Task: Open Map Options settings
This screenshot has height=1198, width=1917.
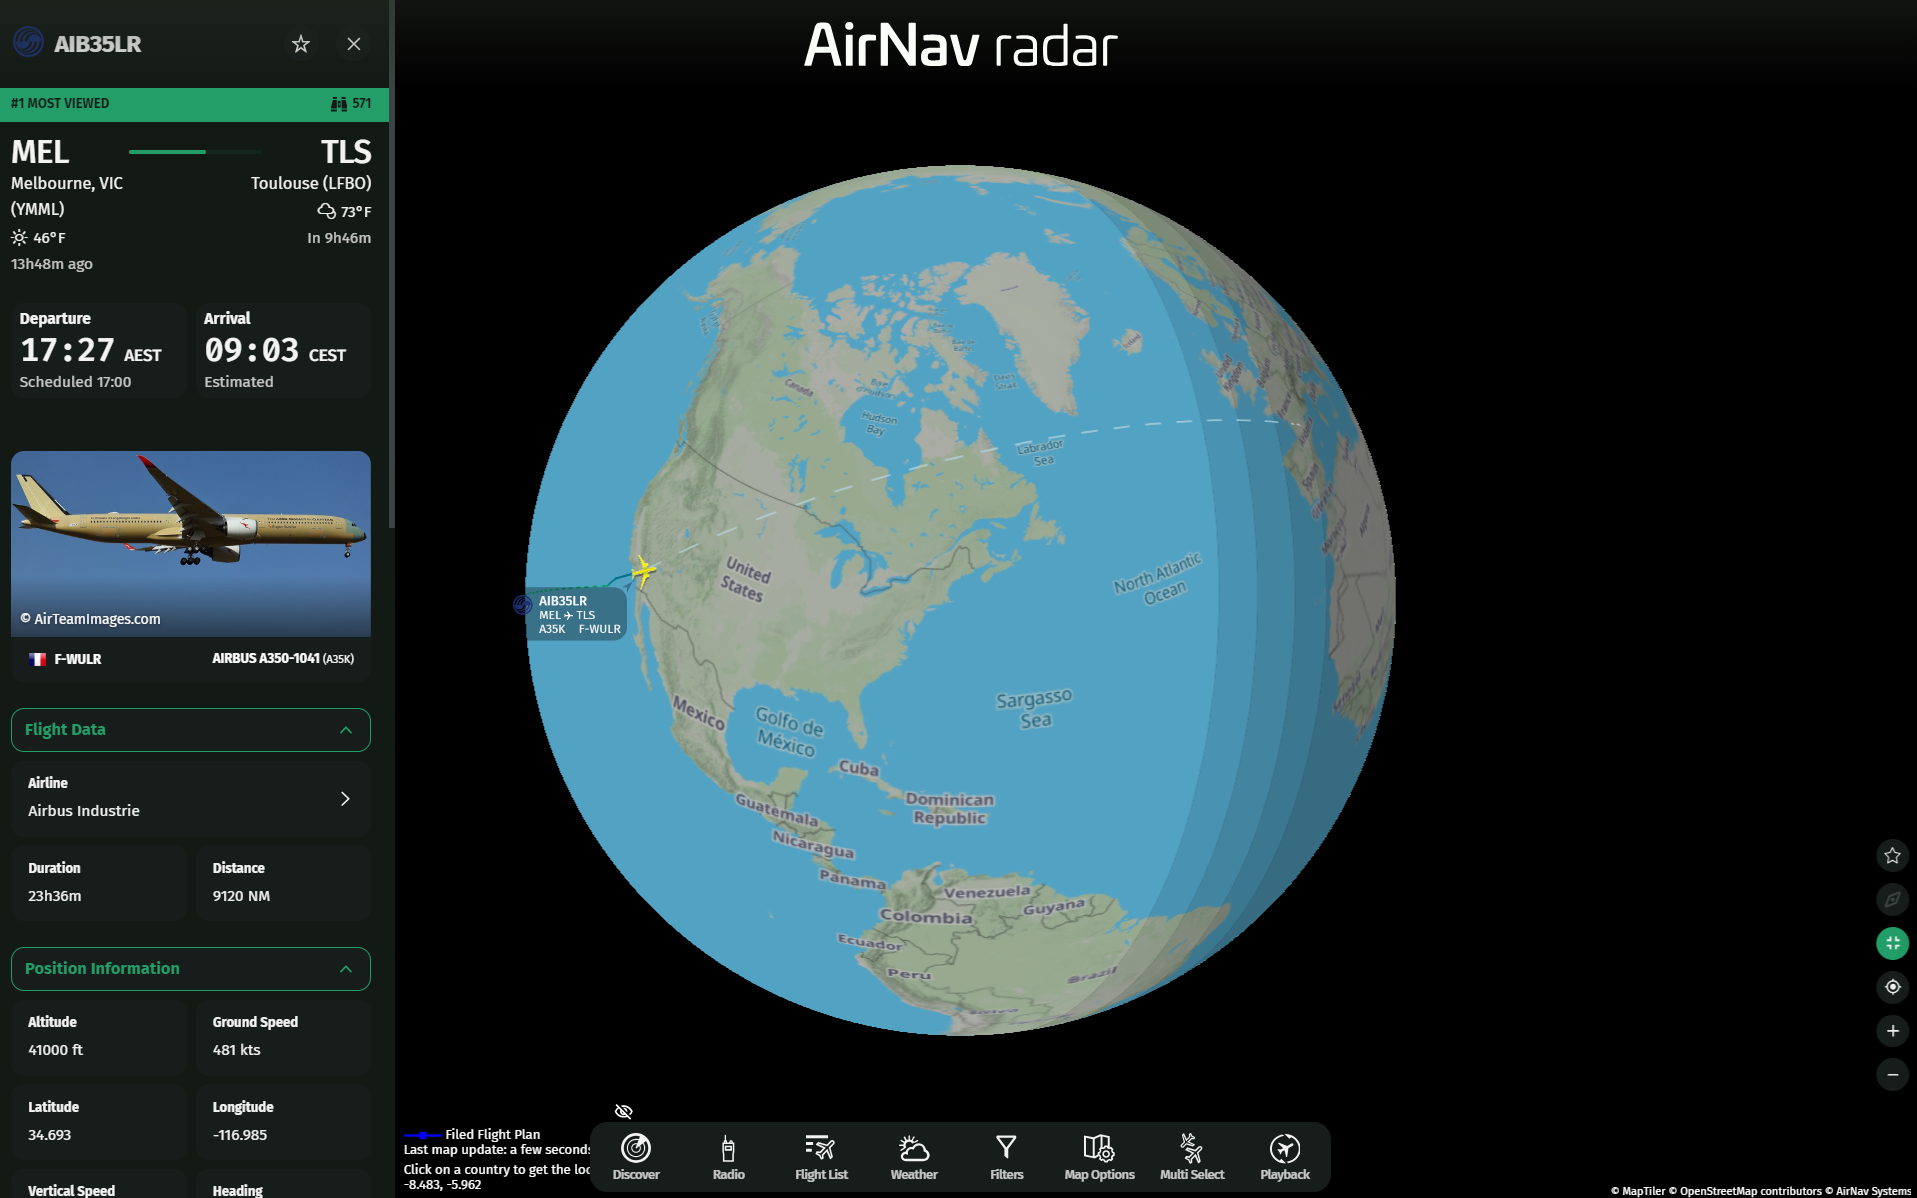Action: tap(1099, 1157)
